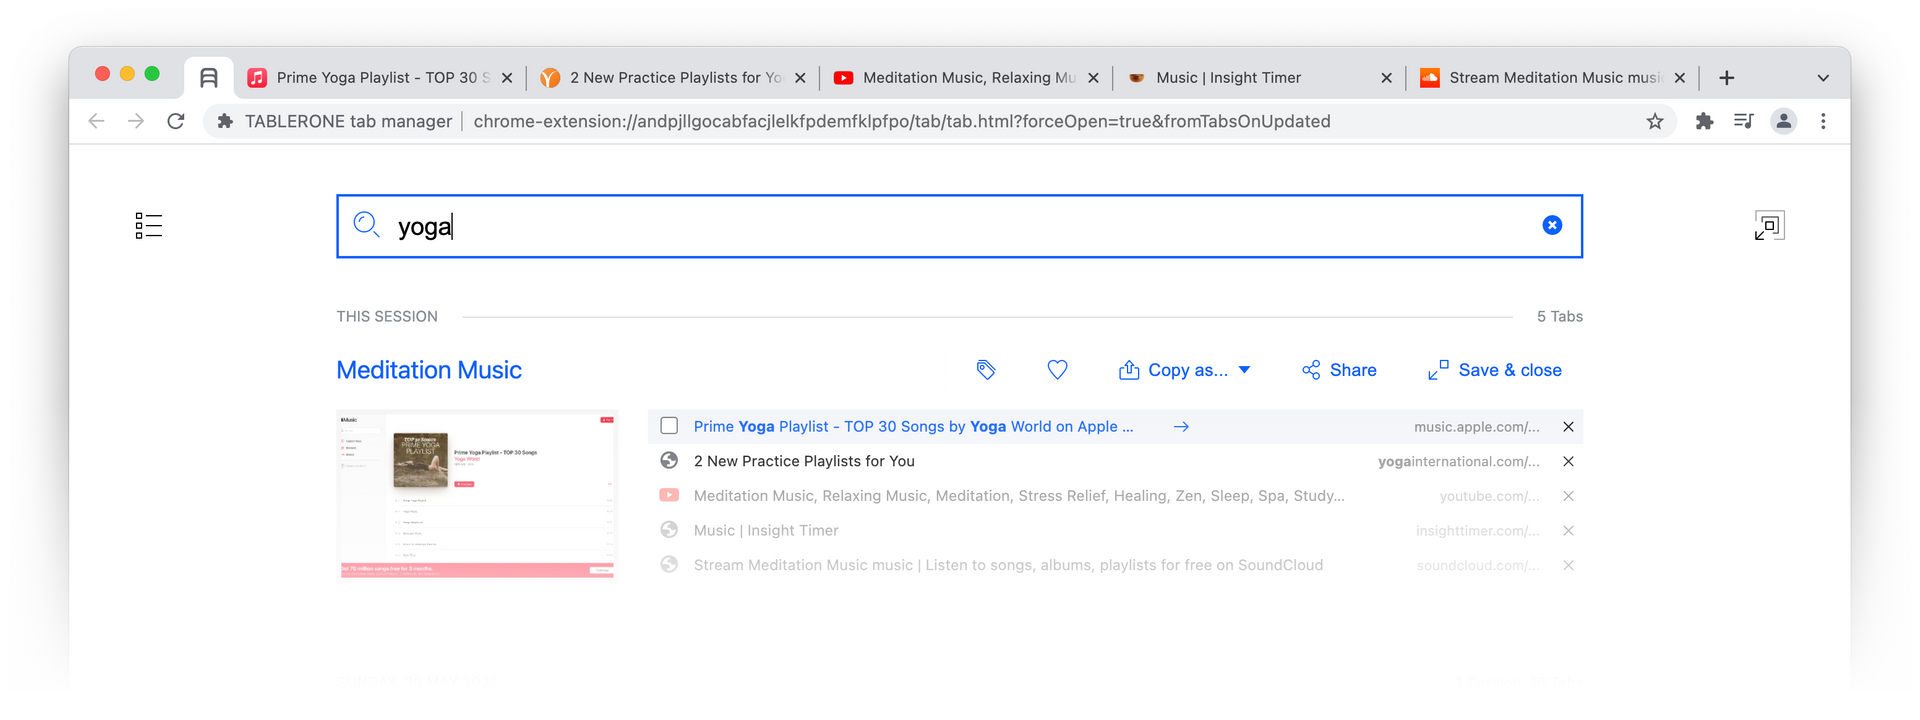Screen dimensions: 1920x720
Task: Close the Meditation Music YouTube browser tab
Action: 1093,77
